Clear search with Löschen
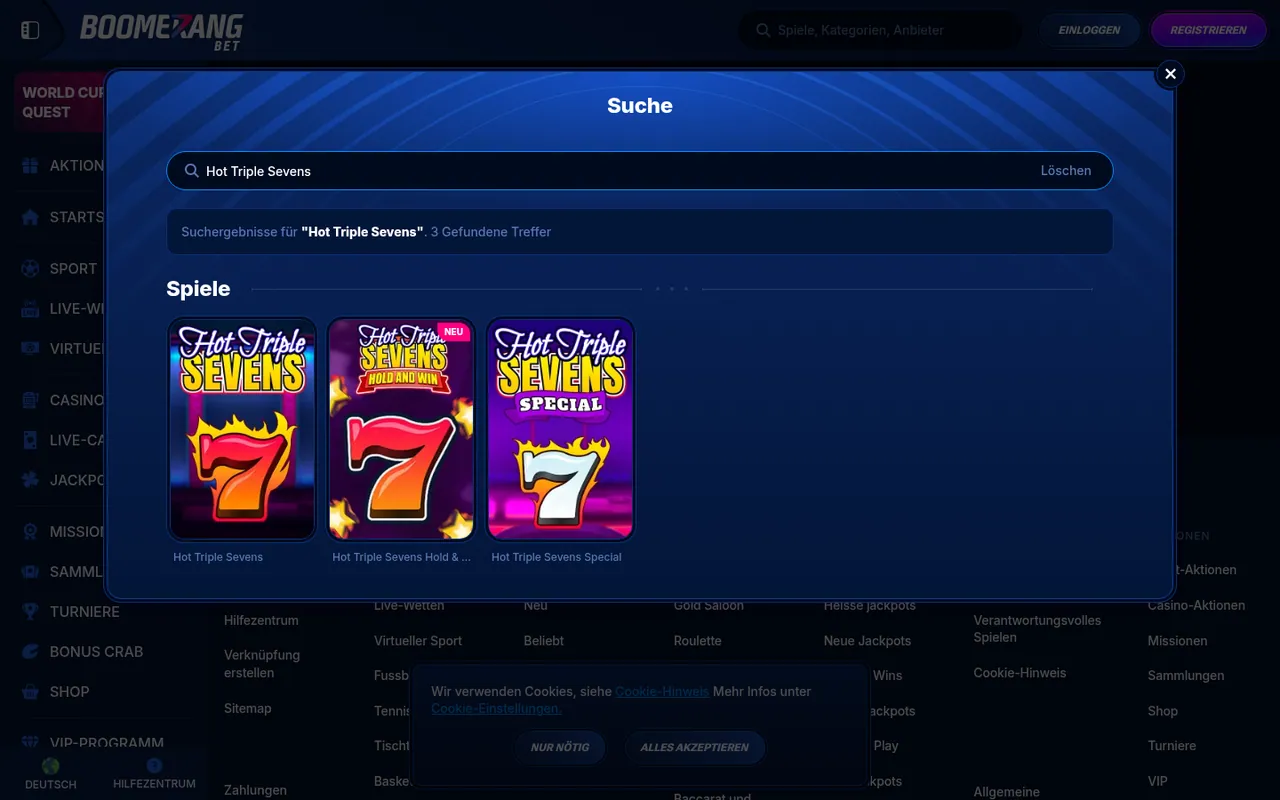Image resolution: width=1280 pixels, height=800 pixels. tap(1066, 170)
